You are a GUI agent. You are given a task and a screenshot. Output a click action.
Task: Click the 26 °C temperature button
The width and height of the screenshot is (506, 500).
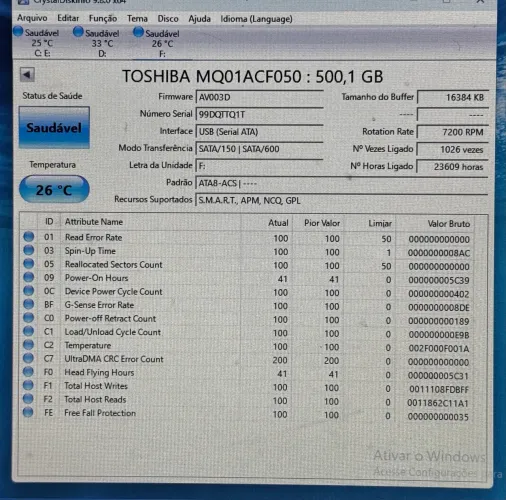point(54,189)
